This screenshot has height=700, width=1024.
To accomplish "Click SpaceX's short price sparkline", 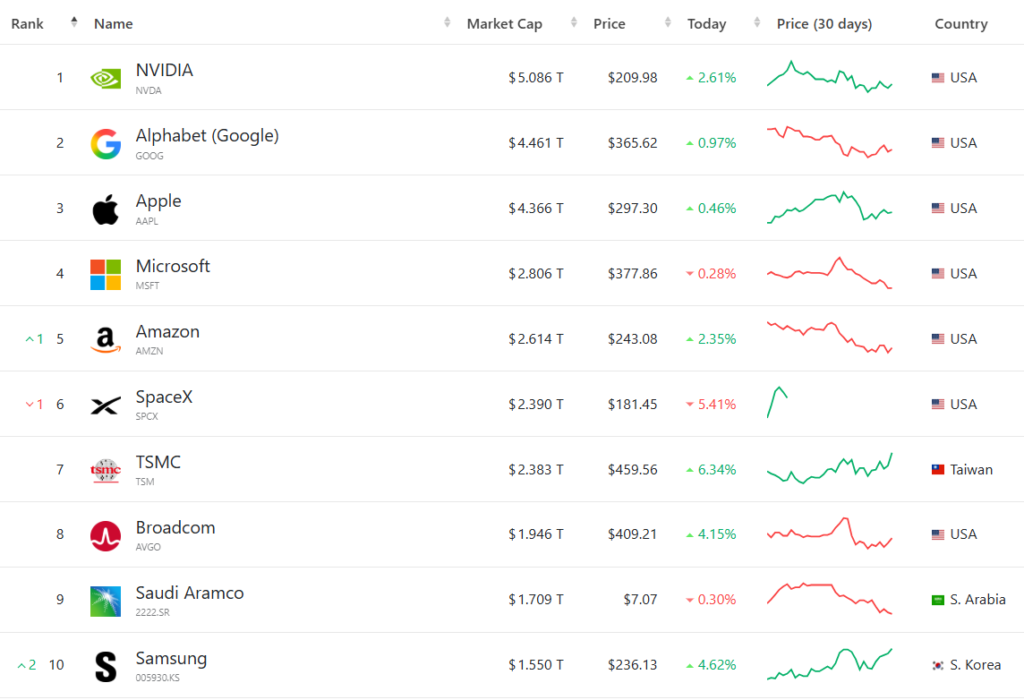I will (x=777, y=402).
